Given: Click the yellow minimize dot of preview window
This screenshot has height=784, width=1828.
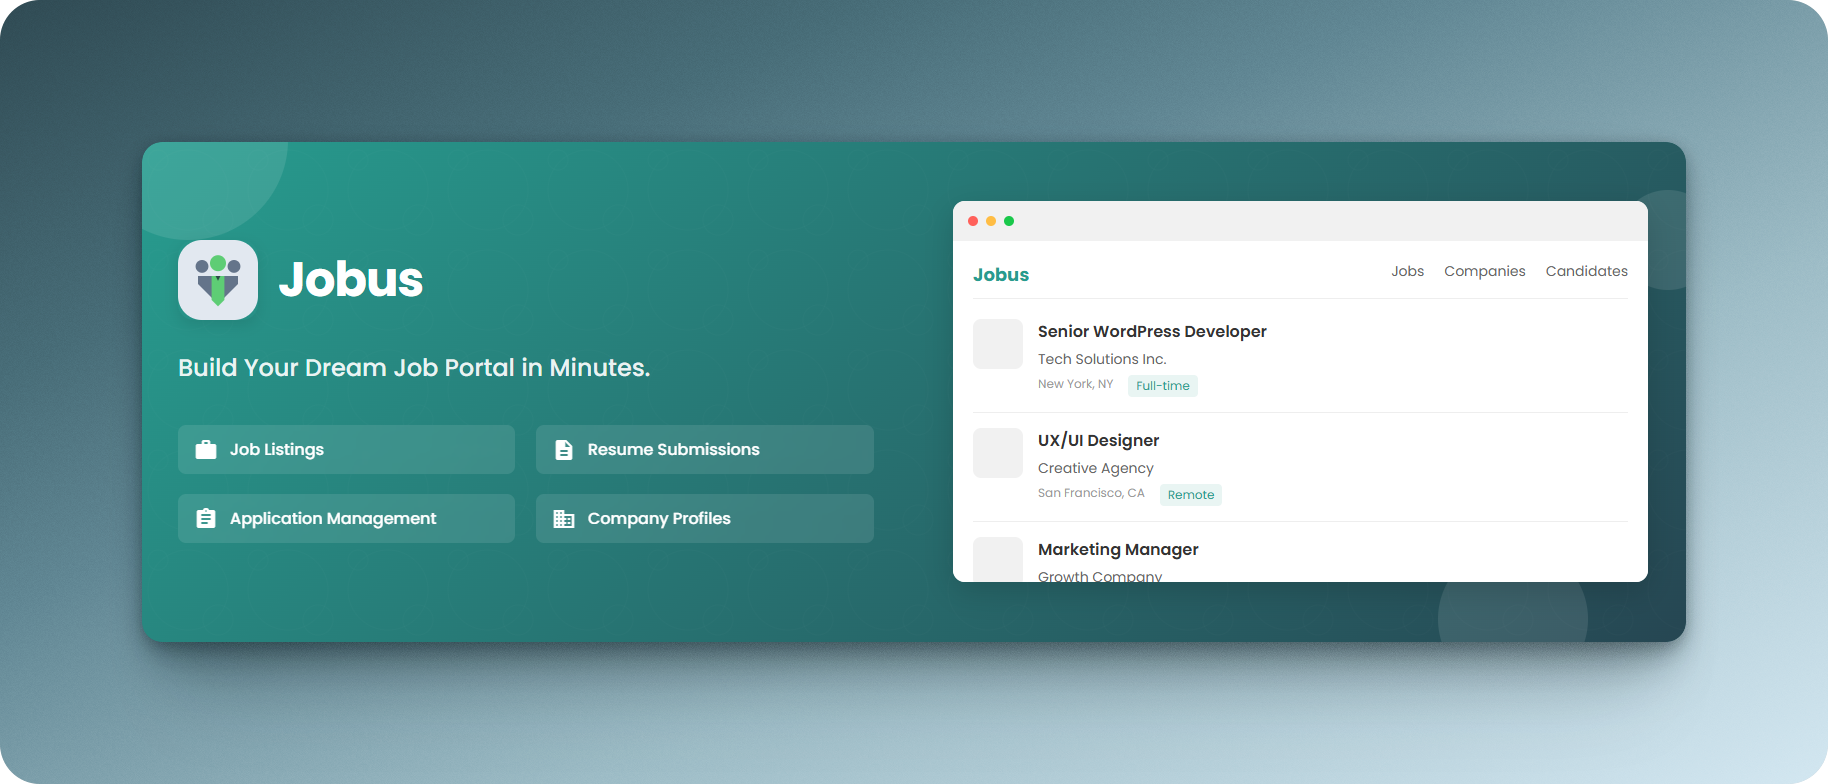Looking at the screenshot, I should 991,221.
